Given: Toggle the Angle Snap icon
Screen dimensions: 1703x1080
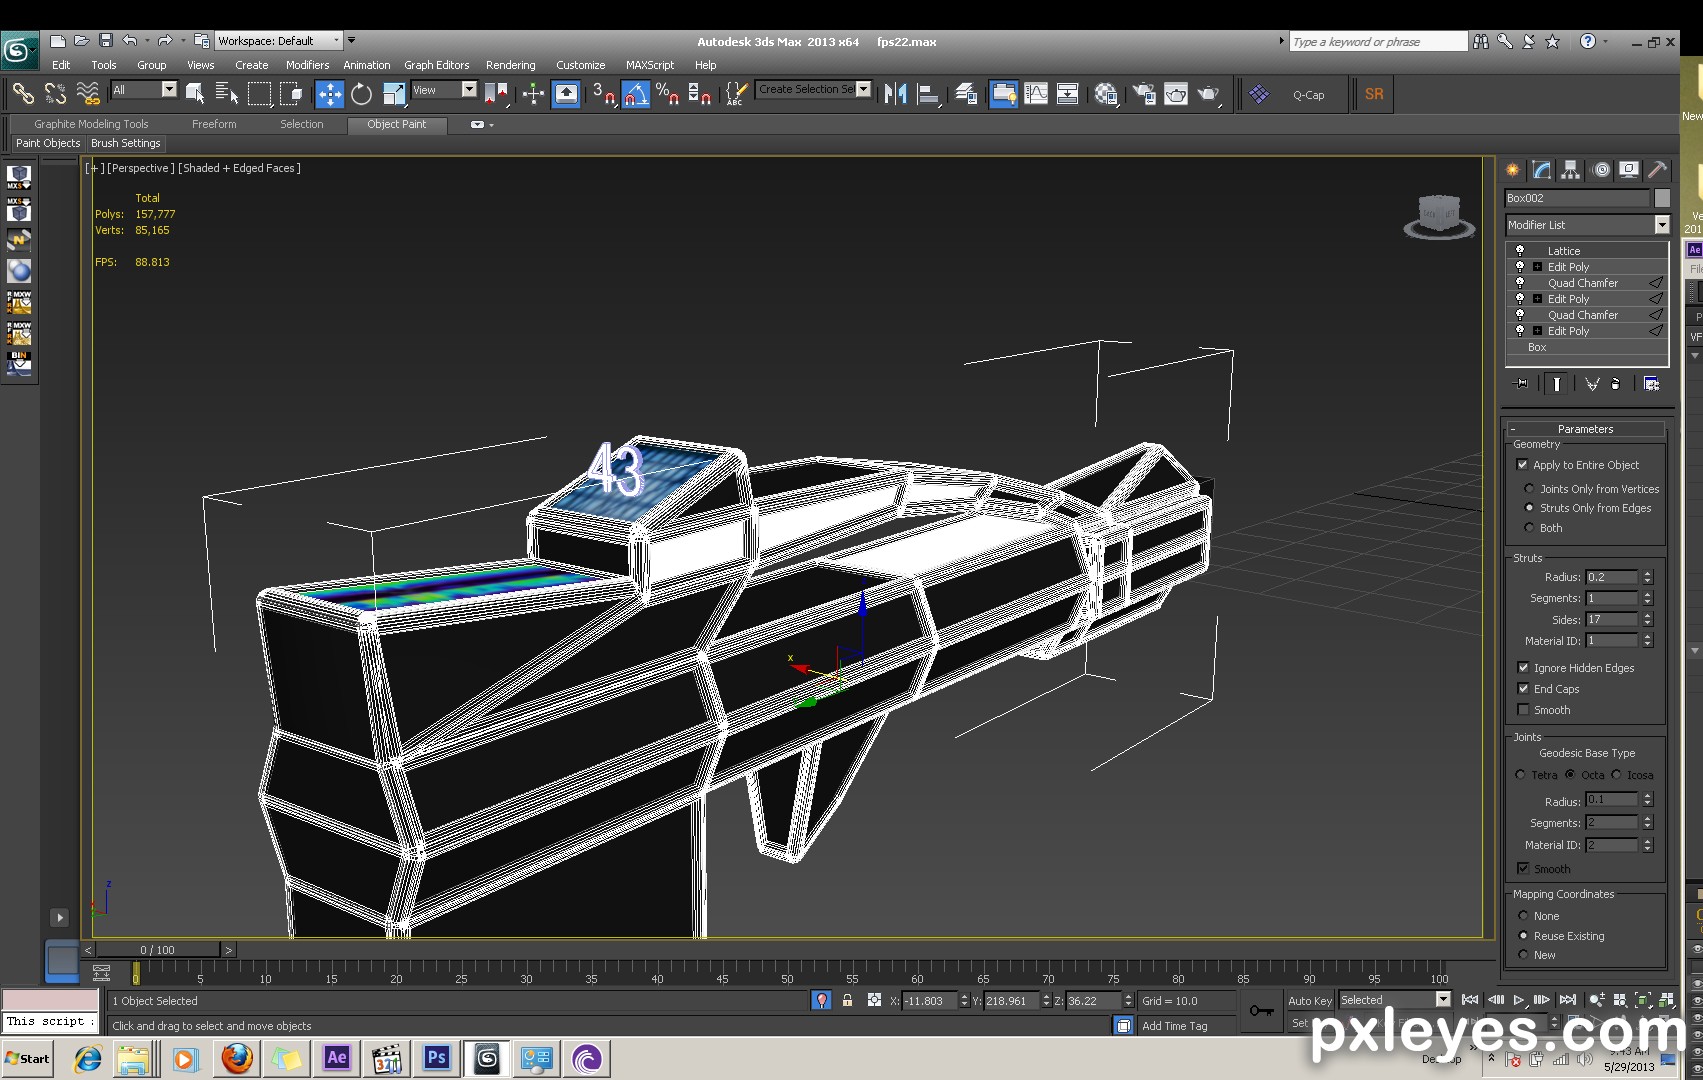Looking at the screenshot, I should coord(635,94).
